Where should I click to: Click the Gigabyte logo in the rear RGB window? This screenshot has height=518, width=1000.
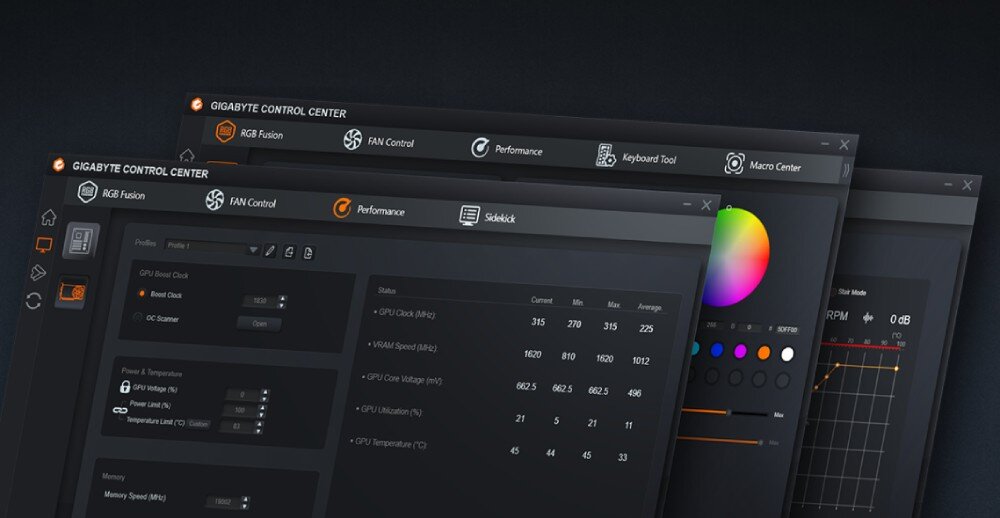[197, 105]
